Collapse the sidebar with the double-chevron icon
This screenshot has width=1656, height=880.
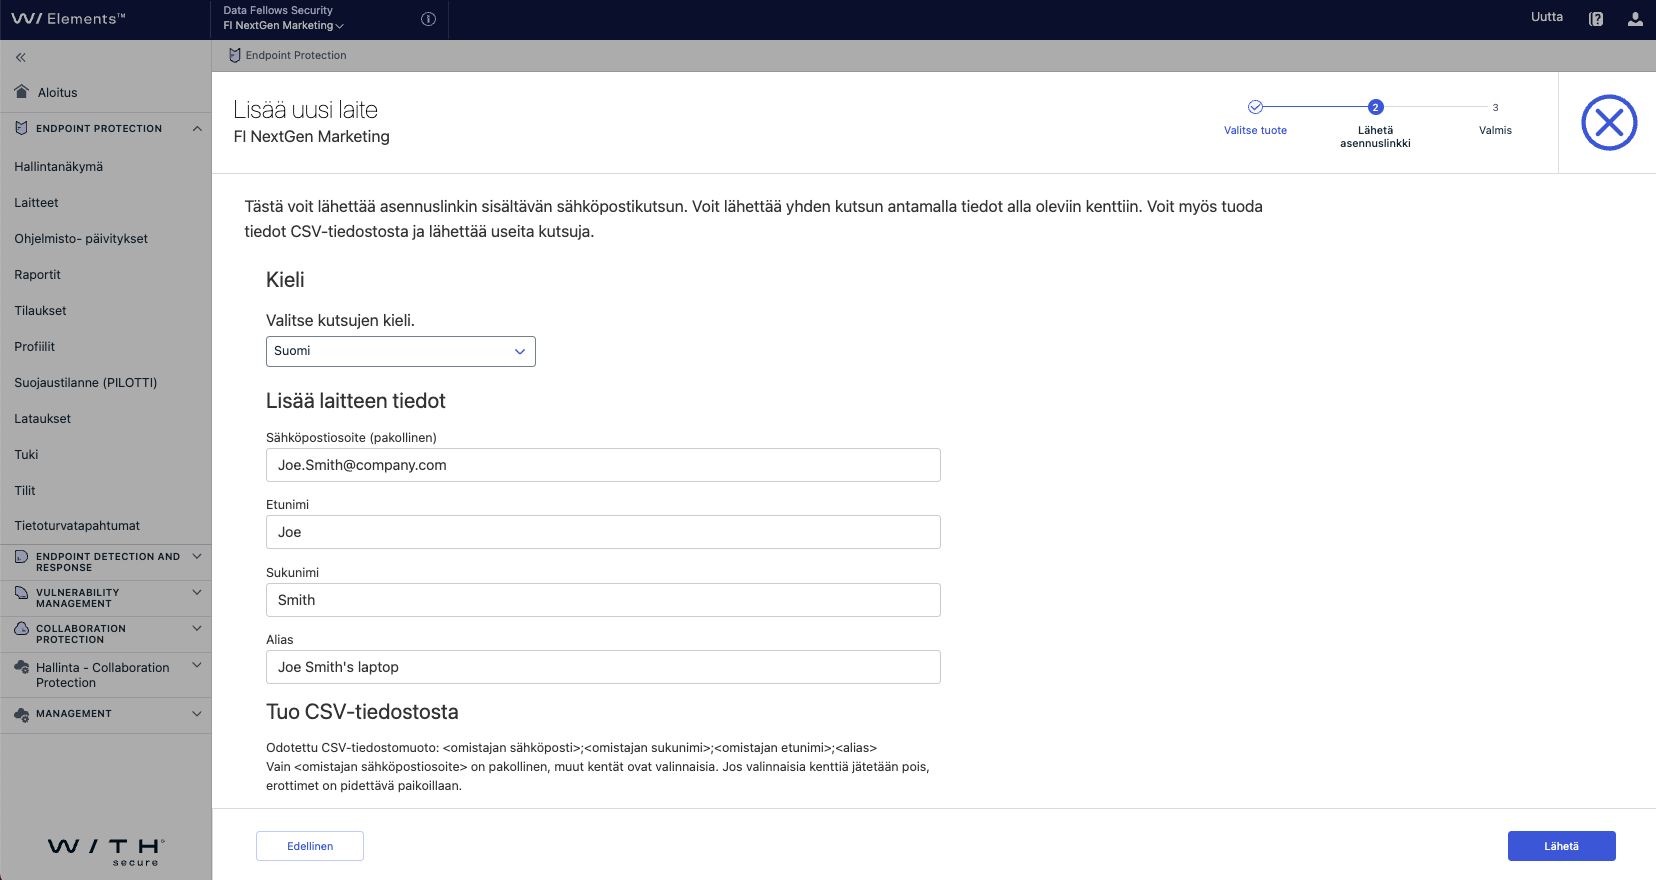[21, 58]
